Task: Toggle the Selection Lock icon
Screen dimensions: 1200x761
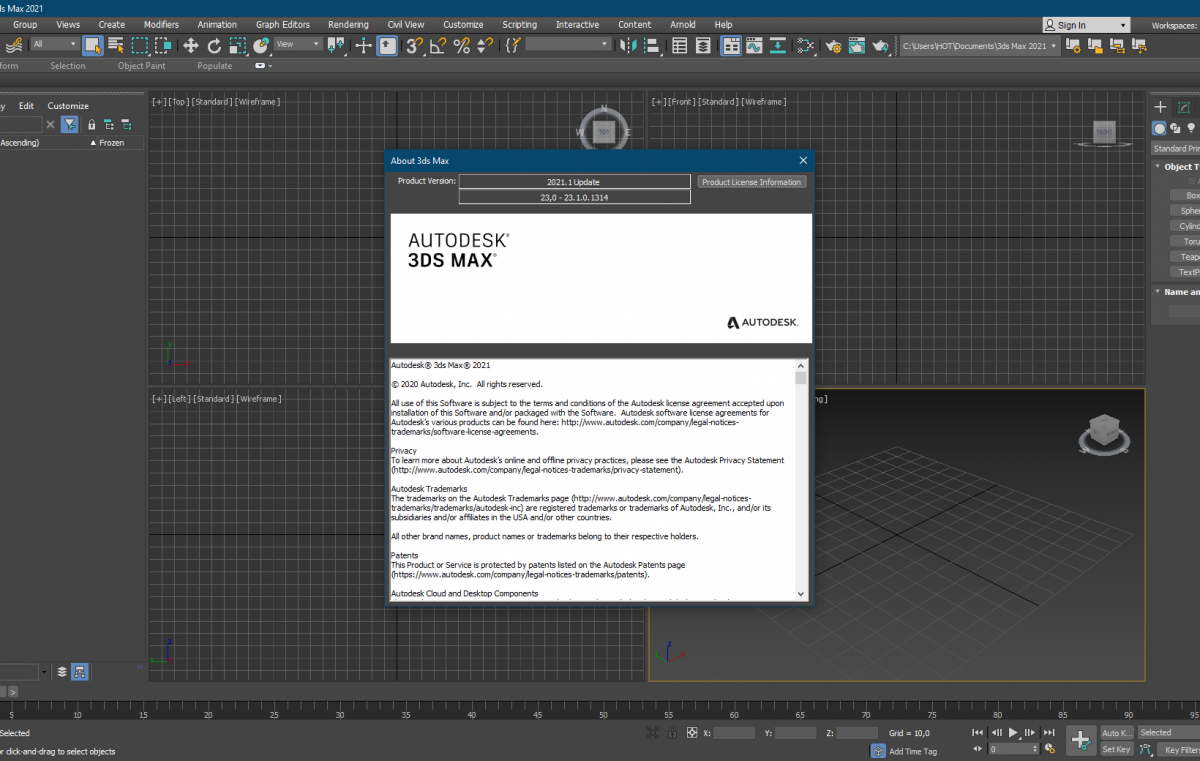Action: pyautogui.click(x=671, y=733)
